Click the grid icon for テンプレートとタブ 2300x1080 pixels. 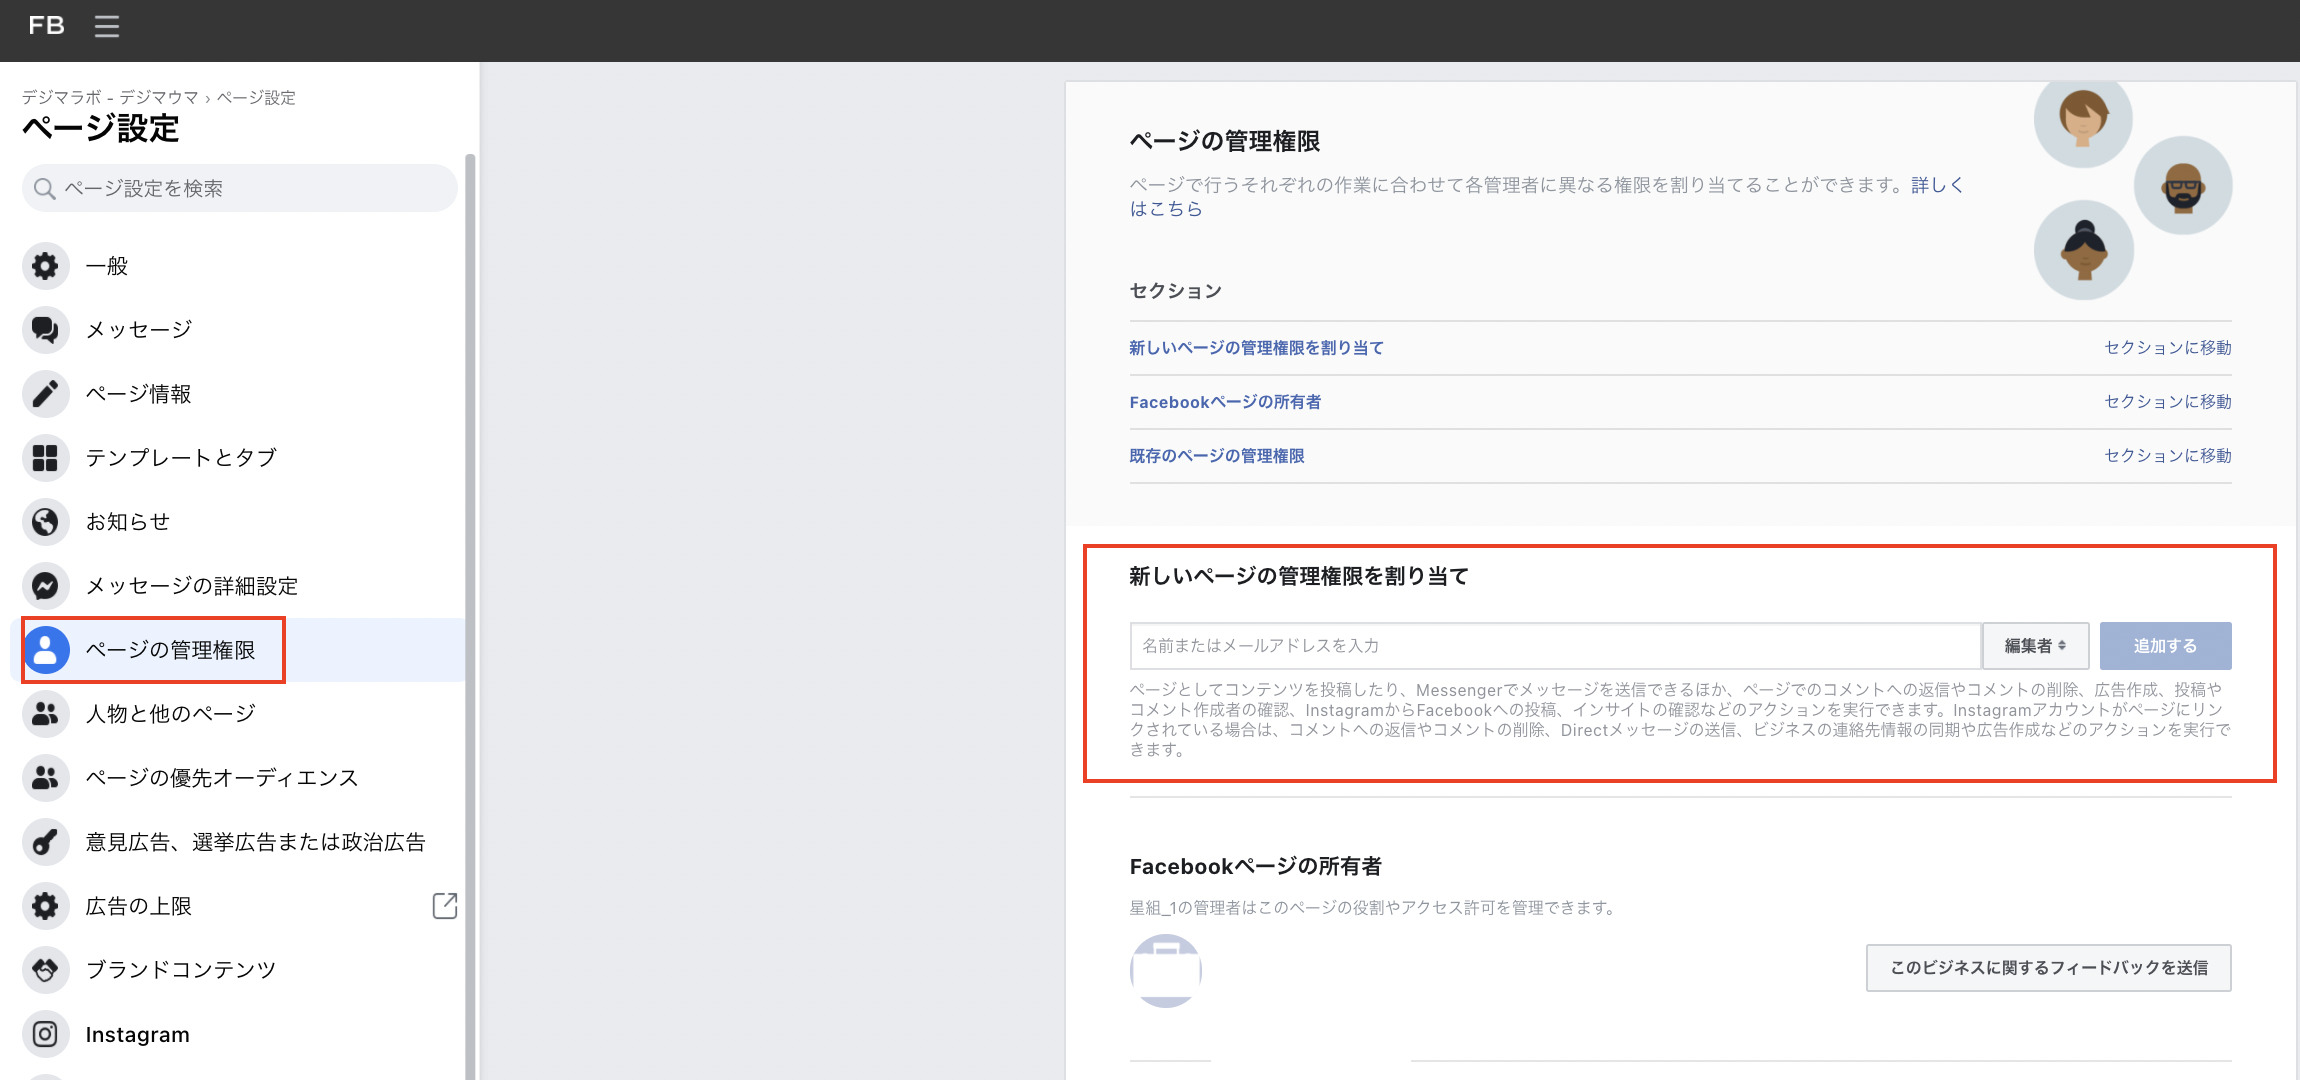point(45,458)
